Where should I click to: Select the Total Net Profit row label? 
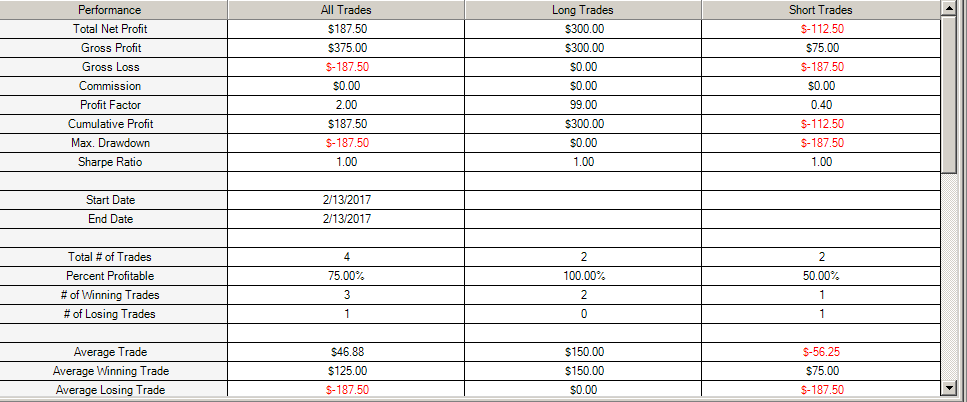pos(110,29)
